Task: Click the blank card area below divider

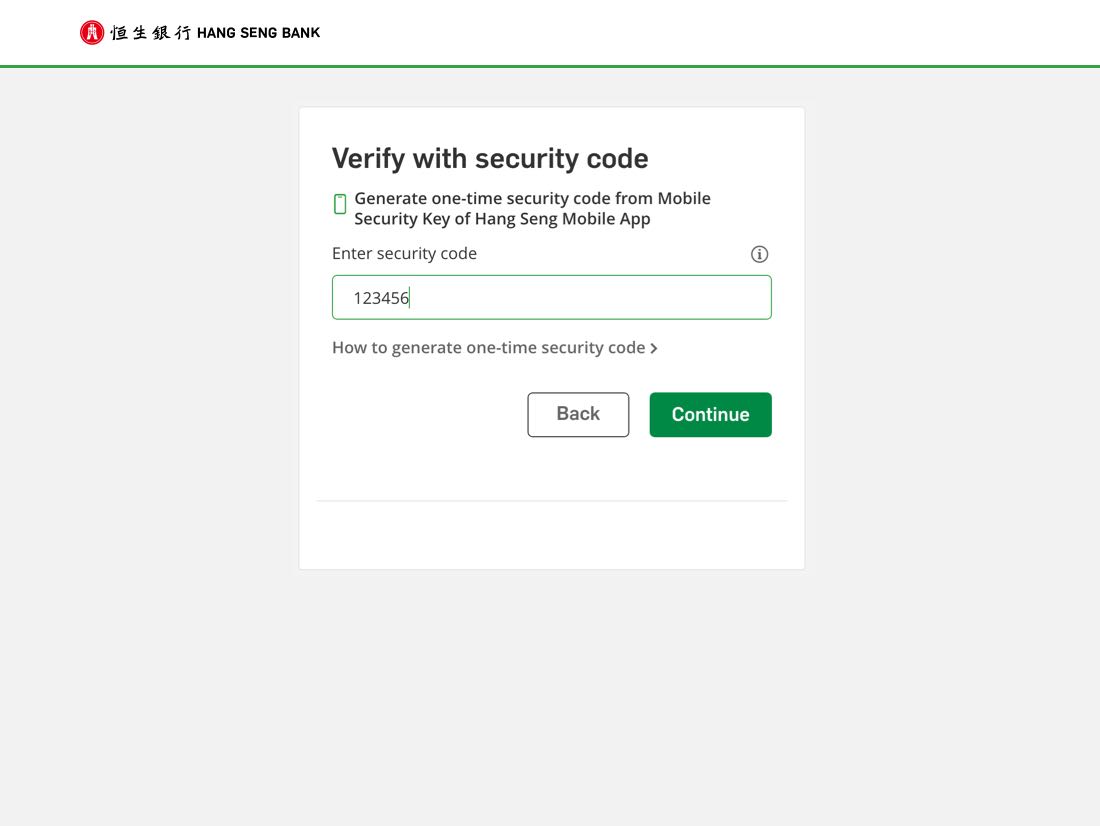Action: (551, 535)
